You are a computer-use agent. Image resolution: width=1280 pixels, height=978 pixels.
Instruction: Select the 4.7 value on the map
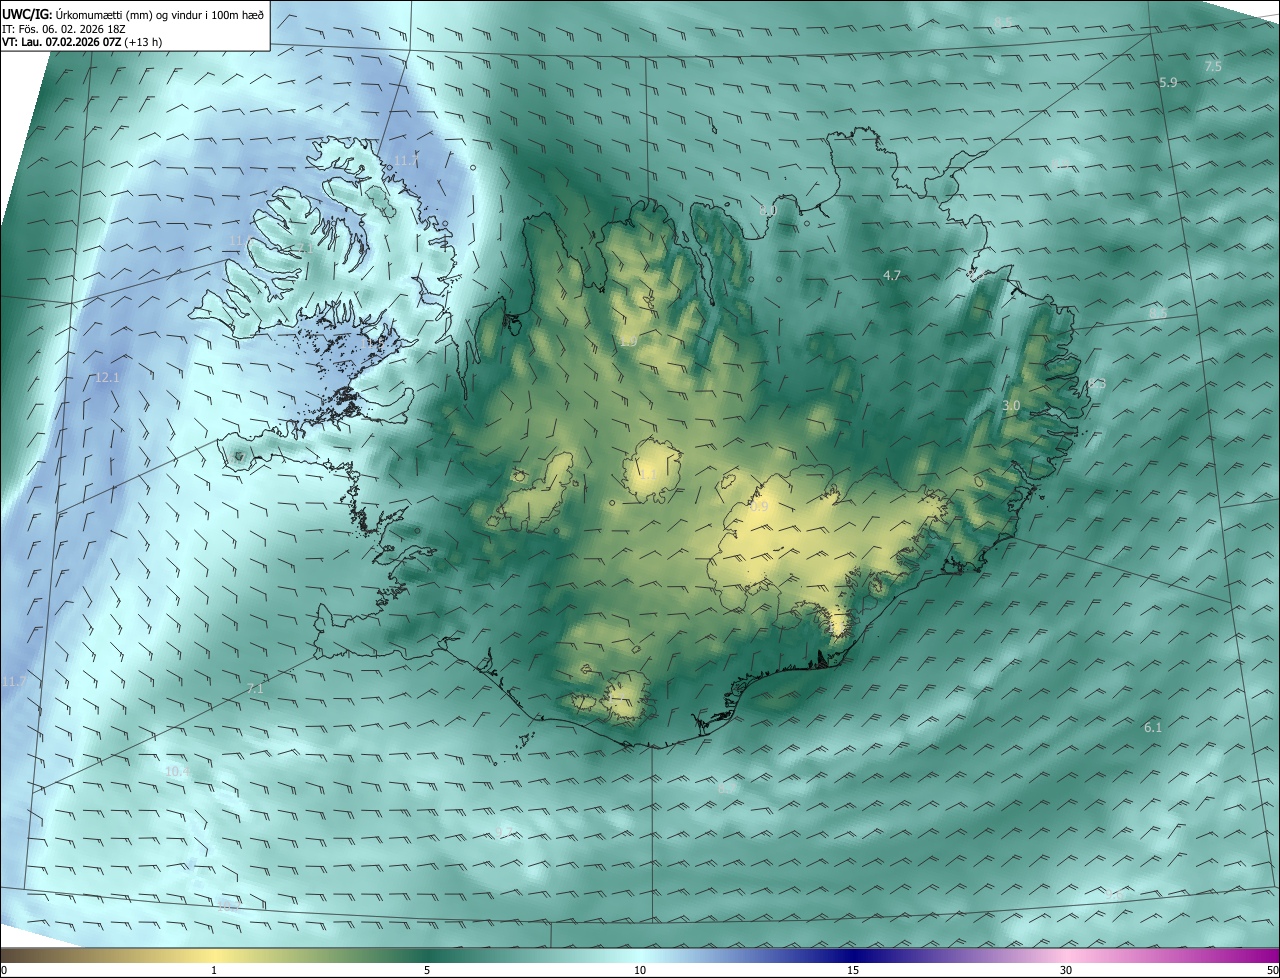click(893, 275)
